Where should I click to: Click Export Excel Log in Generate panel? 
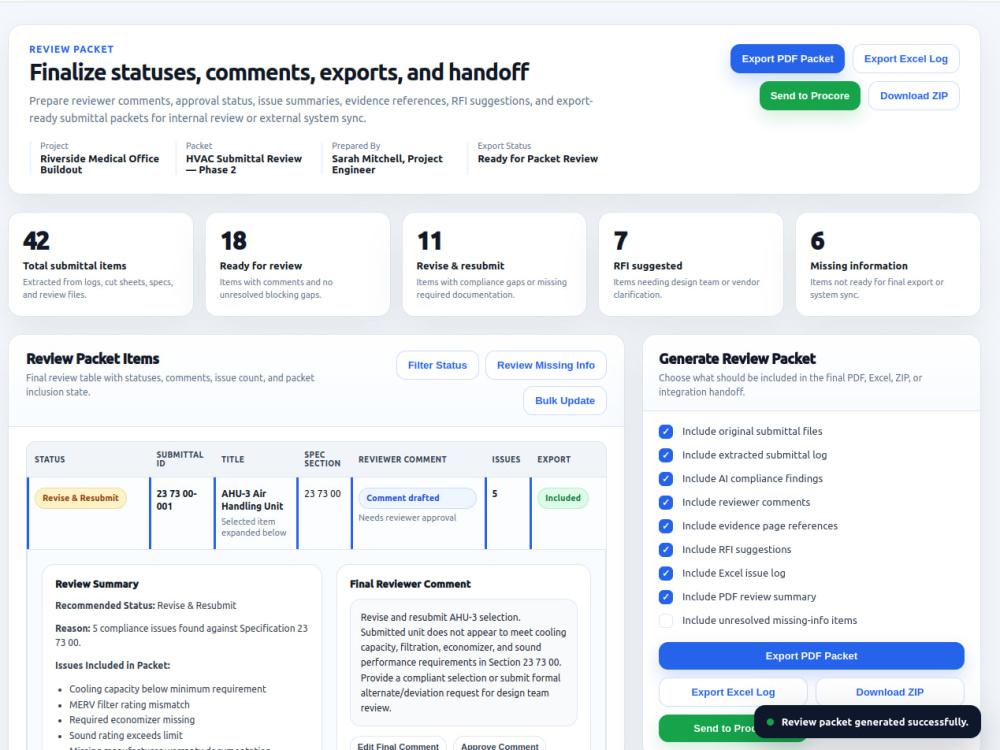[733, 692]
